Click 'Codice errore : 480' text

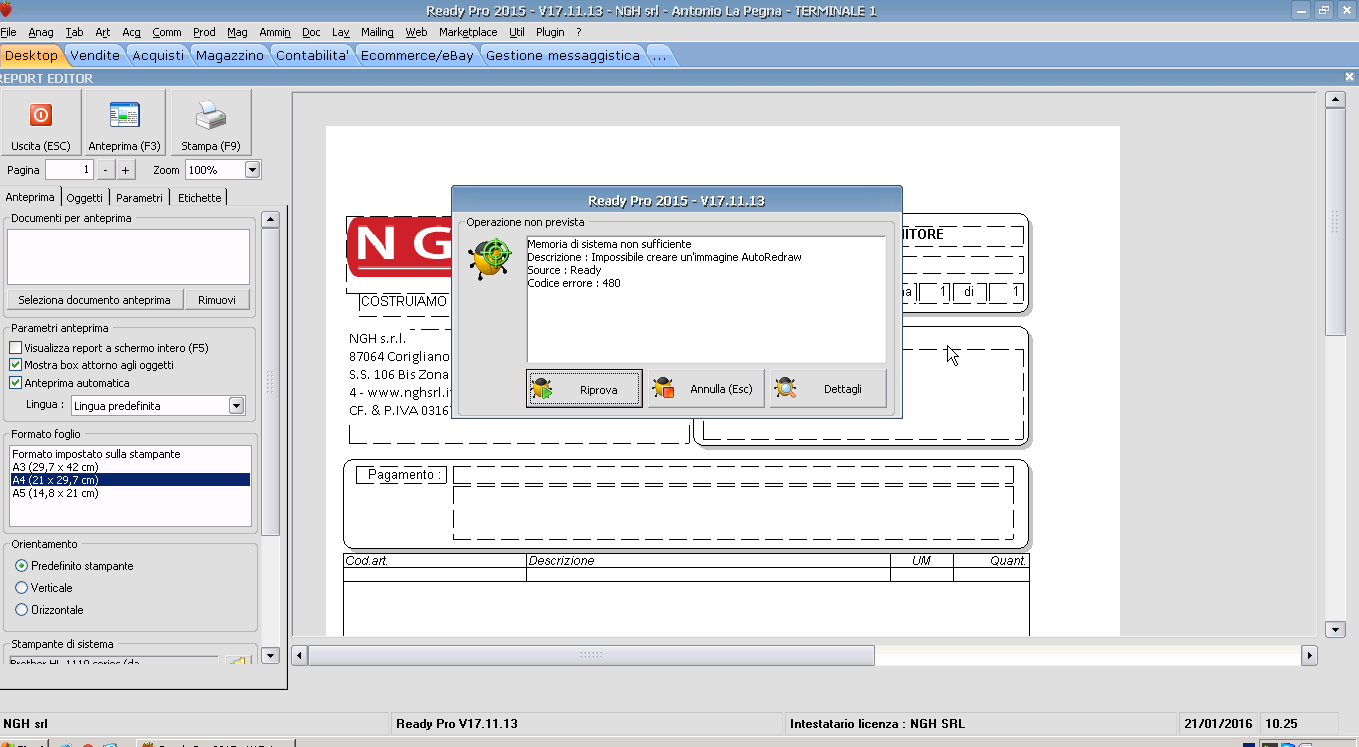[x=574, y=283]
